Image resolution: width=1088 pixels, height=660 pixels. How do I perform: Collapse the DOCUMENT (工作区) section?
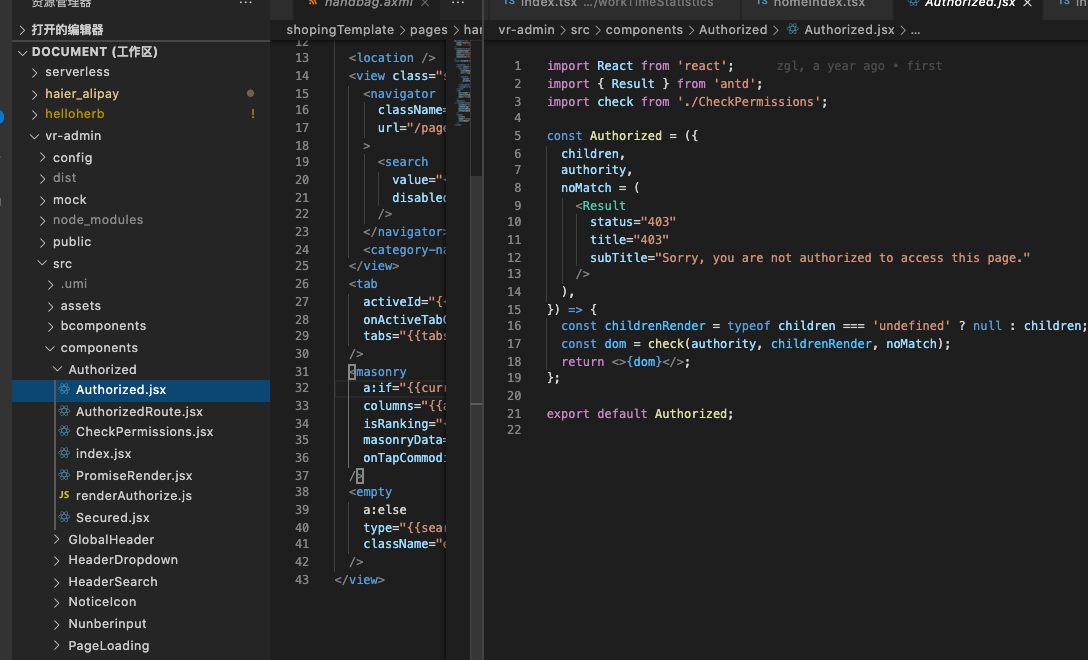[22, 52]
